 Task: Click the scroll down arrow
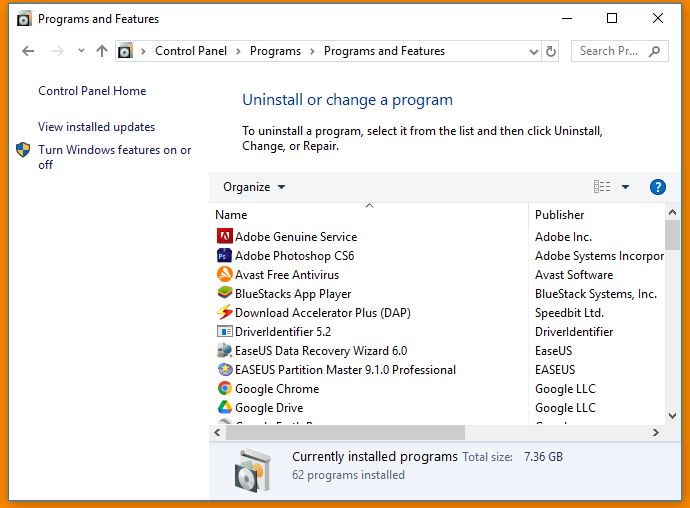(672, 415)
